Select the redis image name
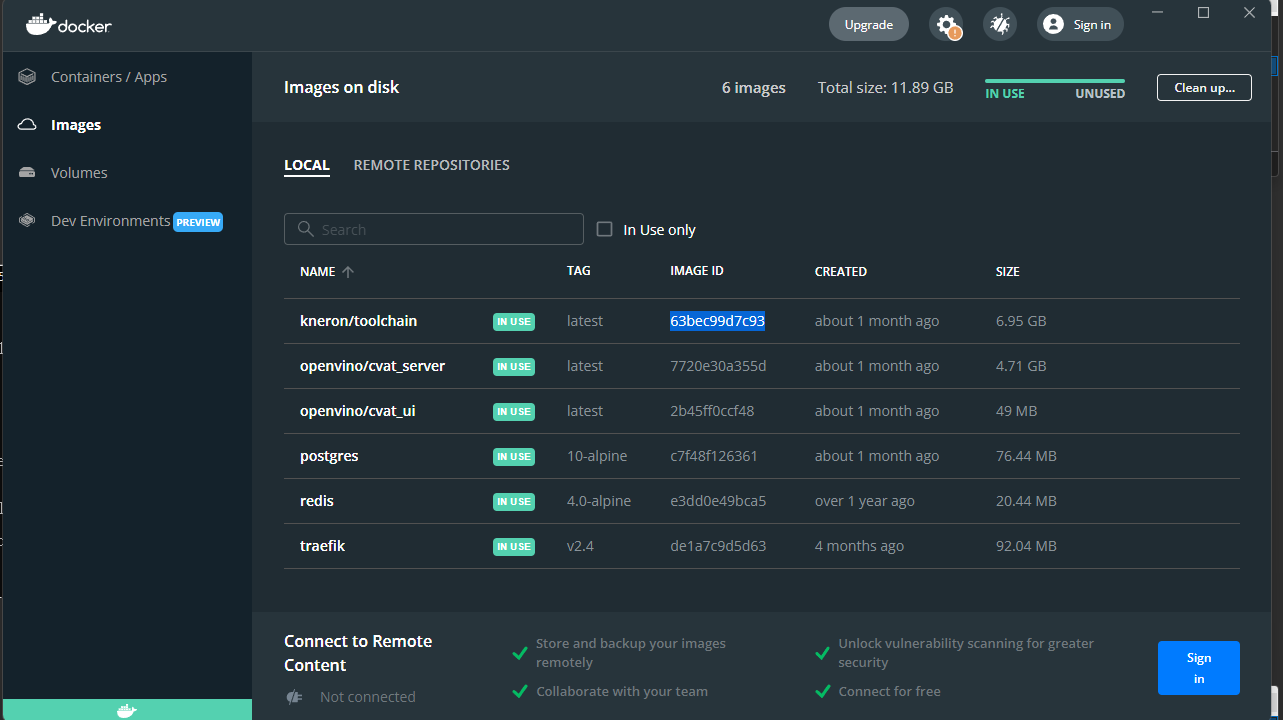 pos(316,501)
